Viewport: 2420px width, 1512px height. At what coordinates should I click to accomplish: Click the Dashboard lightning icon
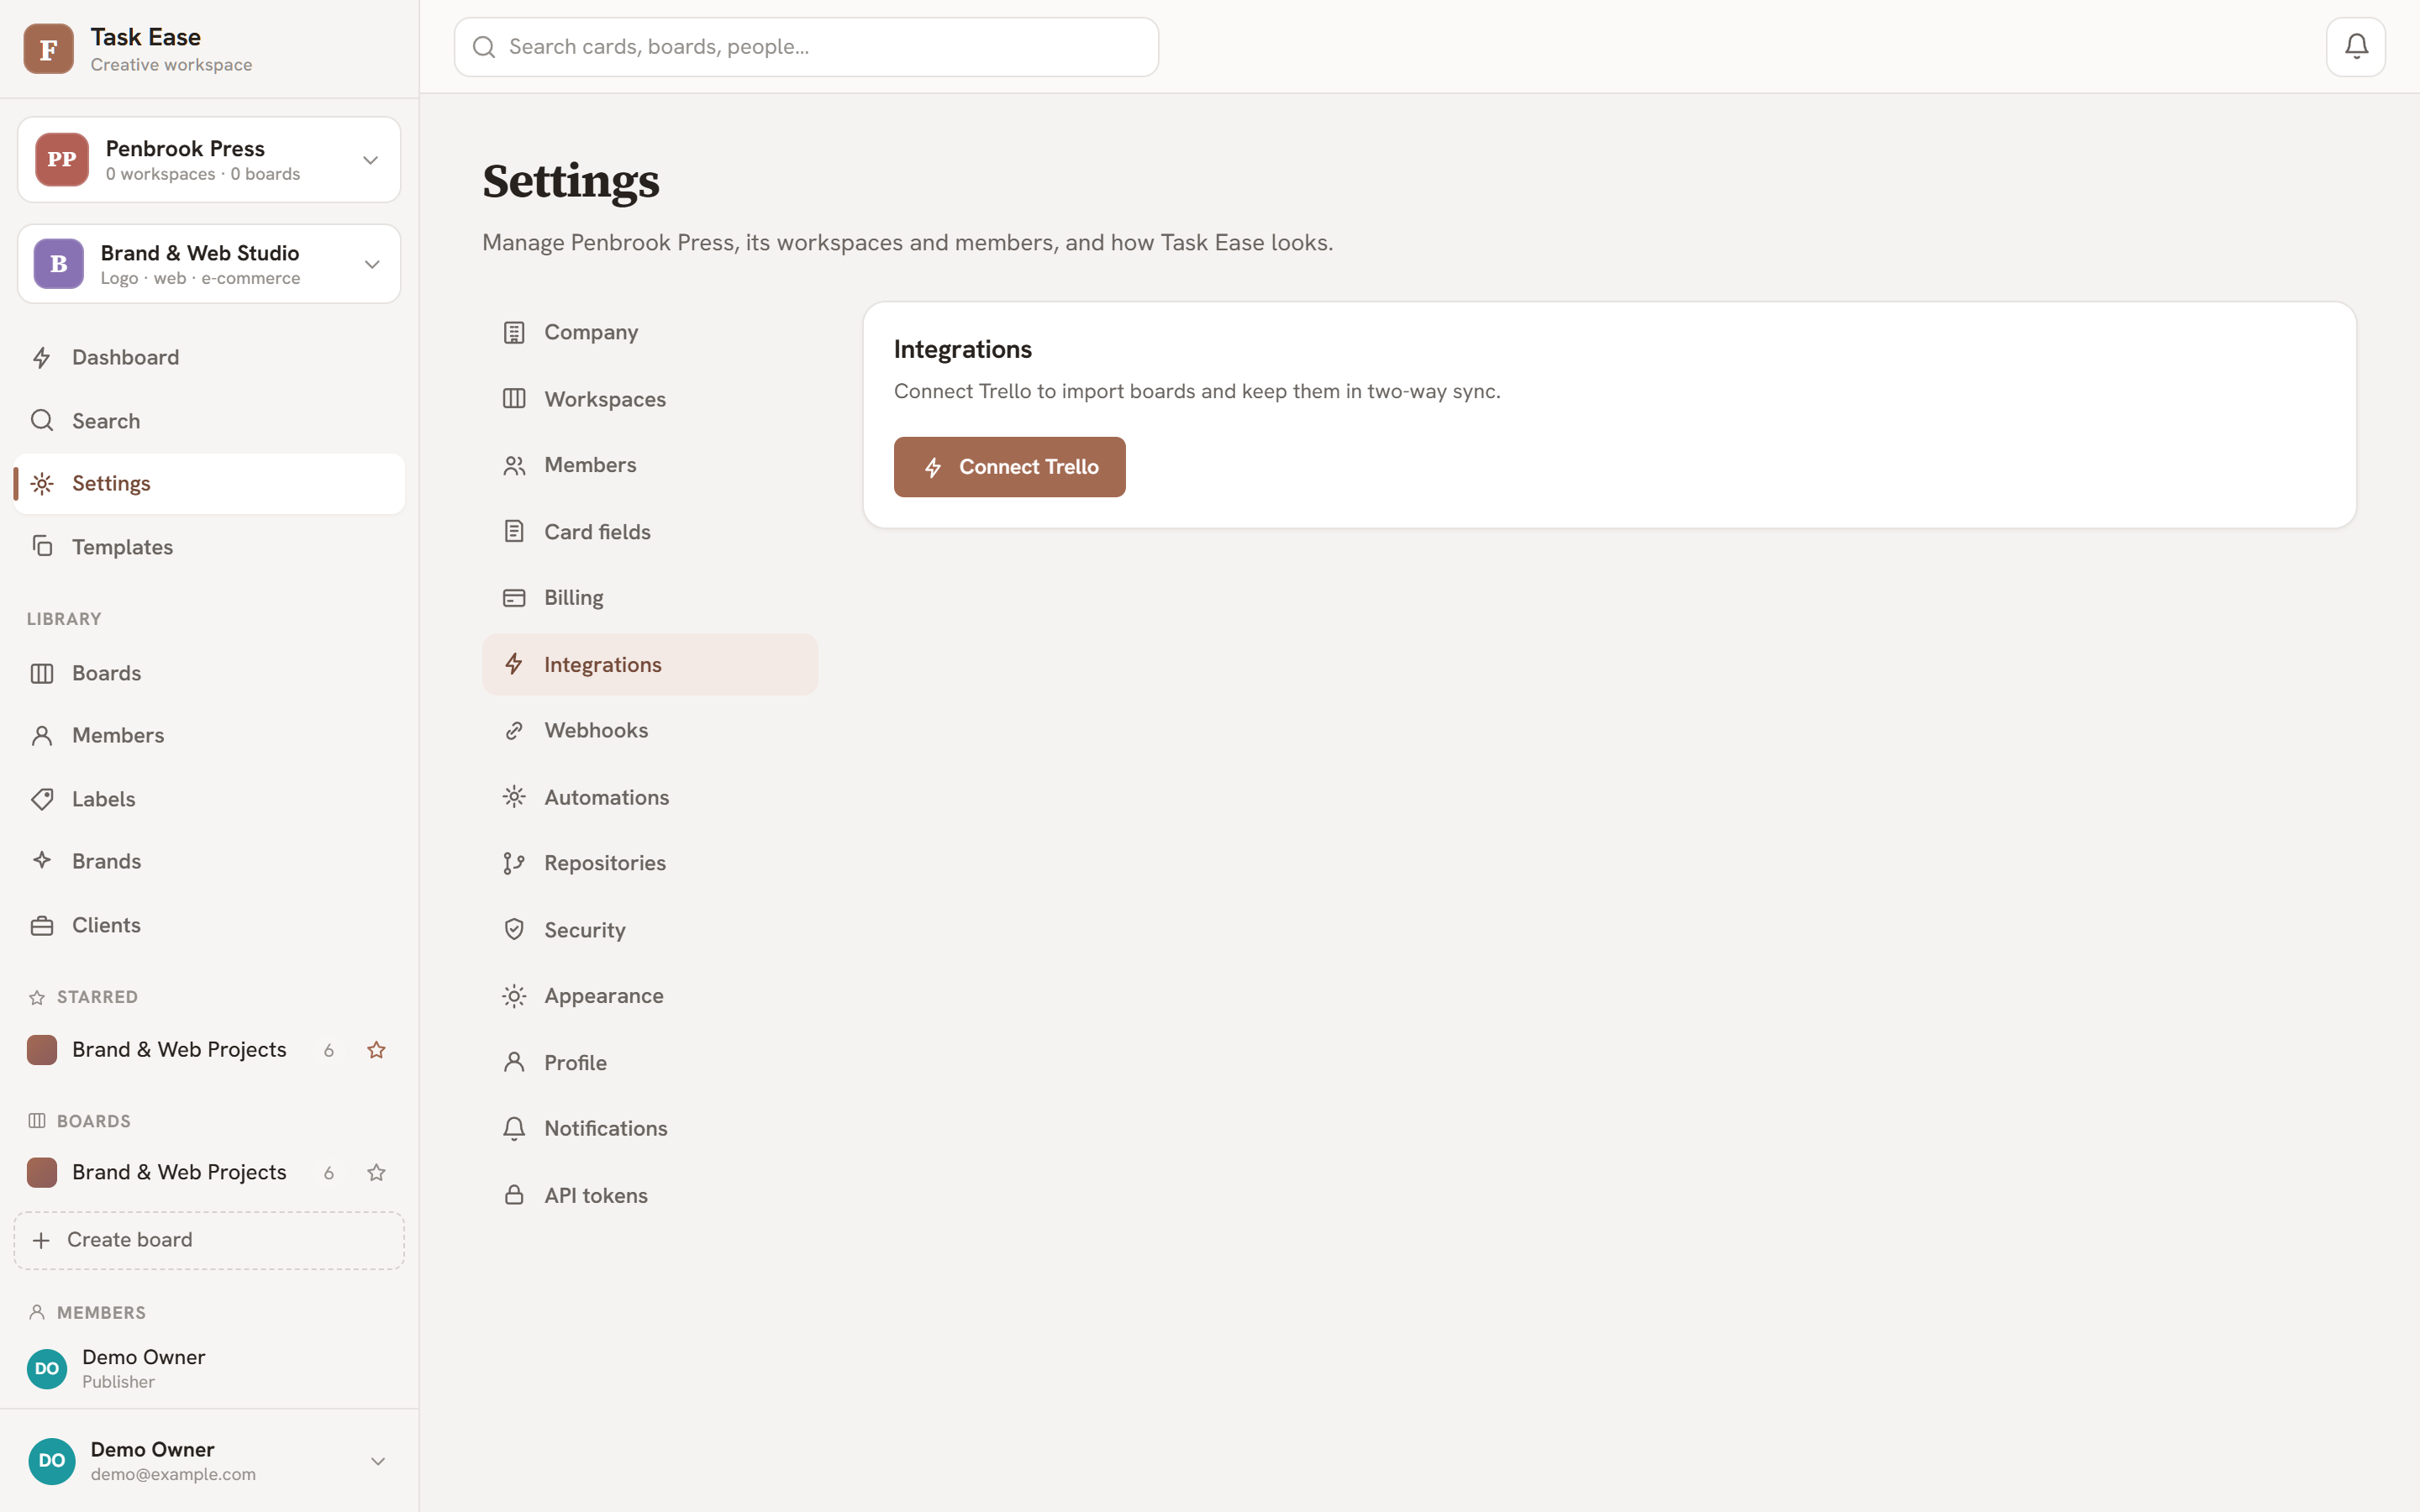click(x=42, y=357)
